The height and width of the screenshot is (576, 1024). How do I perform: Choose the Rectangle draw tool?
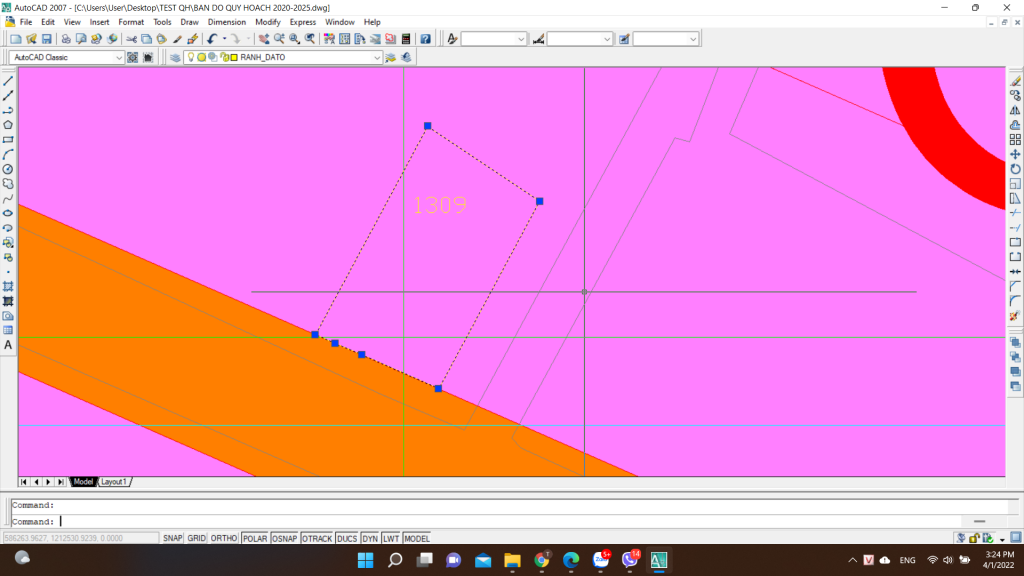[x=8, y=140]
